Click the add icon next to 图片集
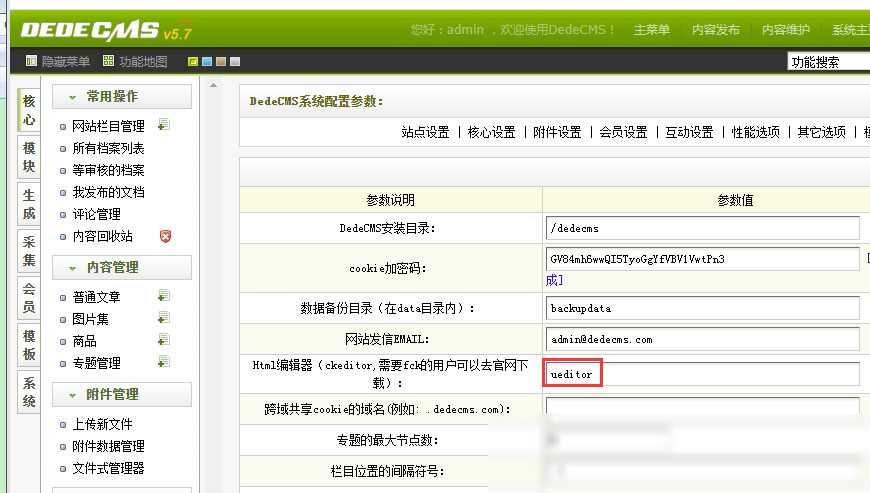This screenshot has height=493, width=870. 163,318
